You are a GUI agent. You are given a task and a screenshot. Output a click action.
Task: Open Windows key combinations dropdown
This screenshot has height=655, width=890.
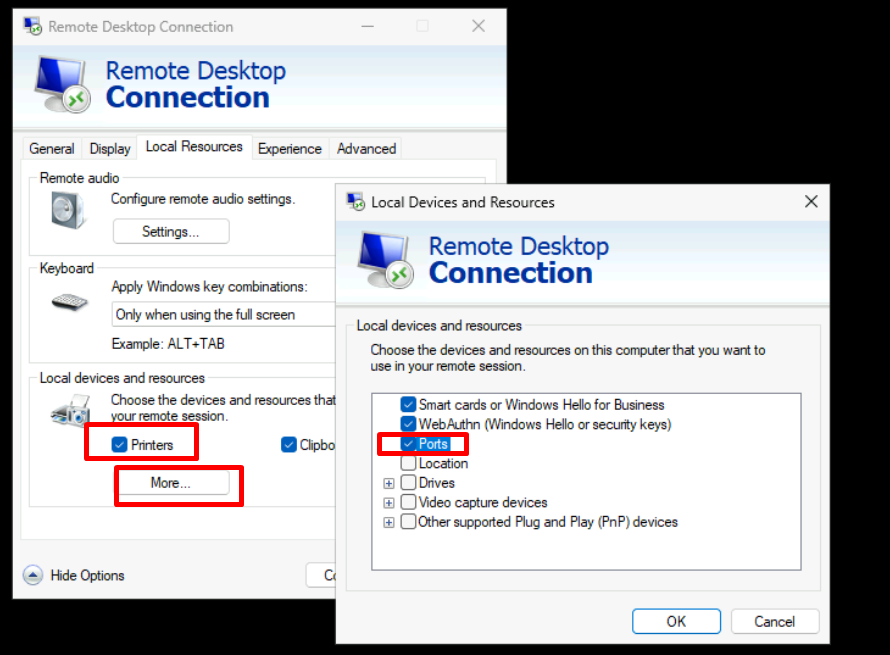(224, 314)
